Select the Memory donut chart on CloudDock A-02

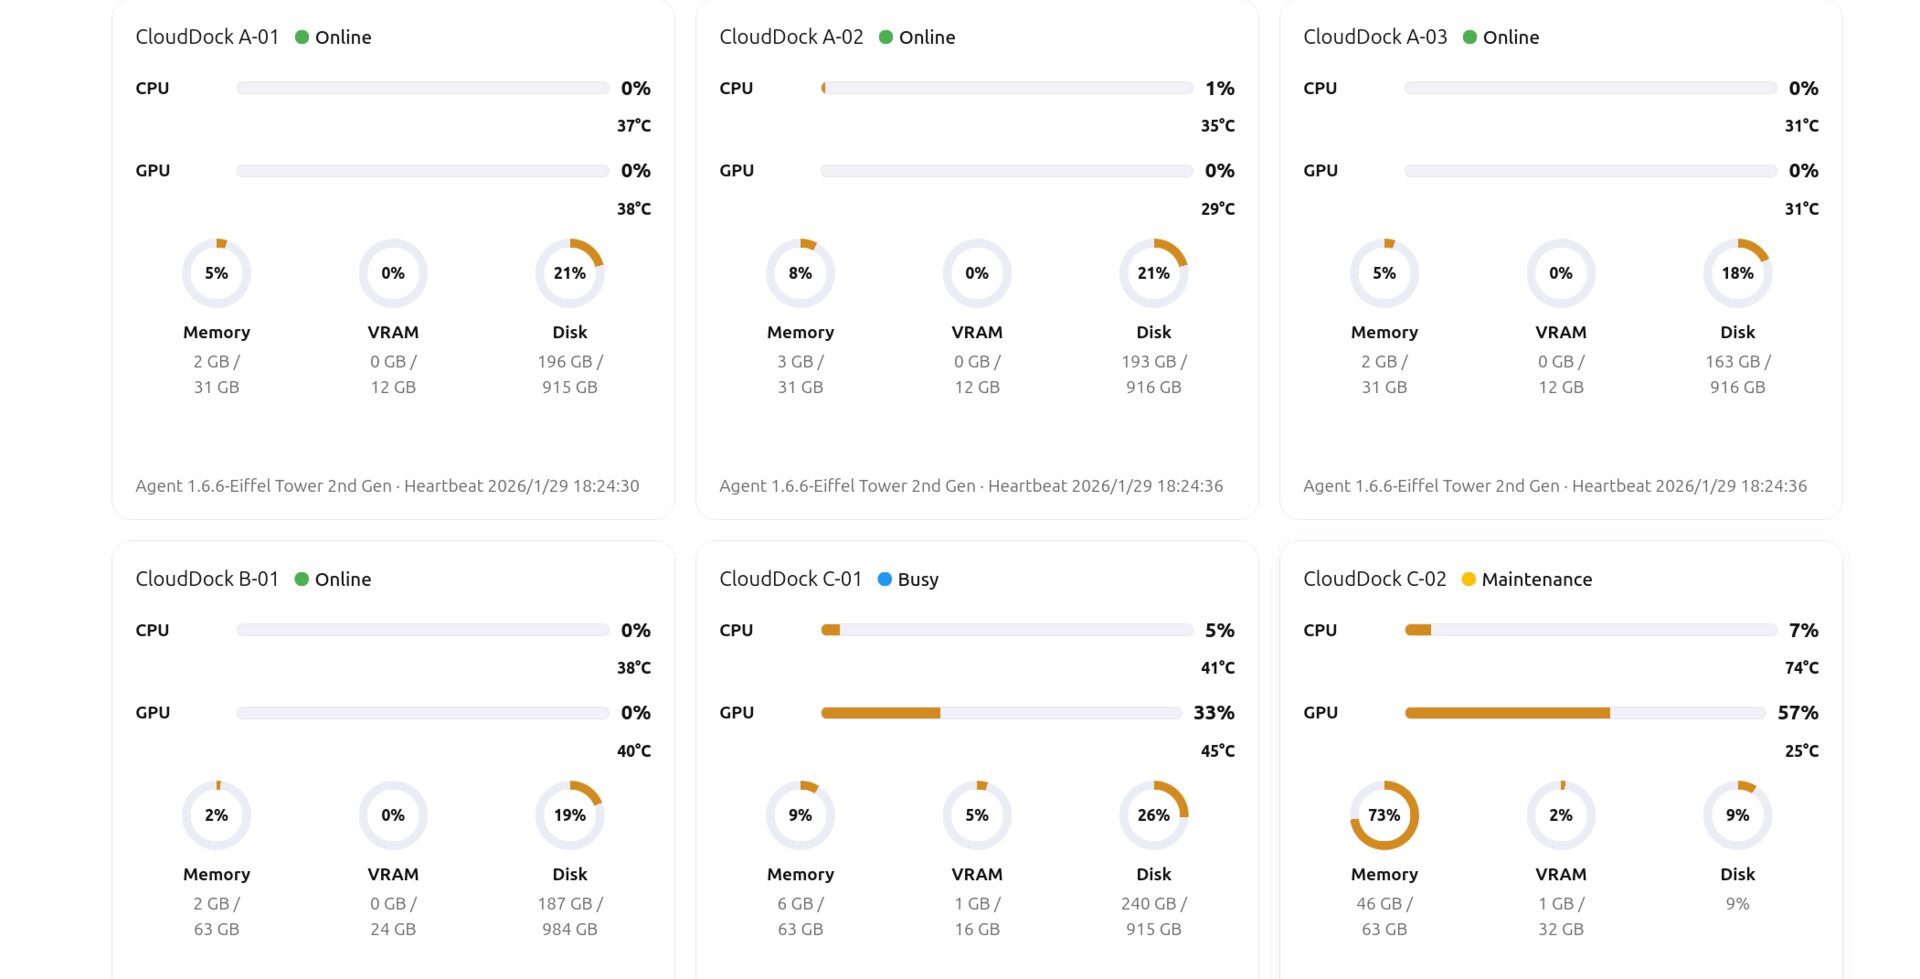click(x=800, y=272)
